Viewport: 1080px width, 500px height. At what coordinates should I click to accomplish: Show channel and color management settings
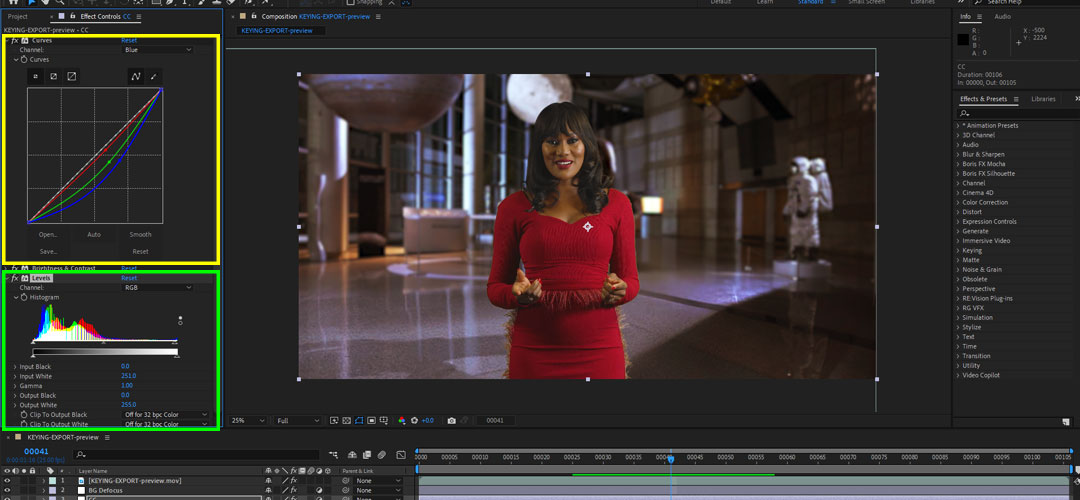(x=402, y=420)
